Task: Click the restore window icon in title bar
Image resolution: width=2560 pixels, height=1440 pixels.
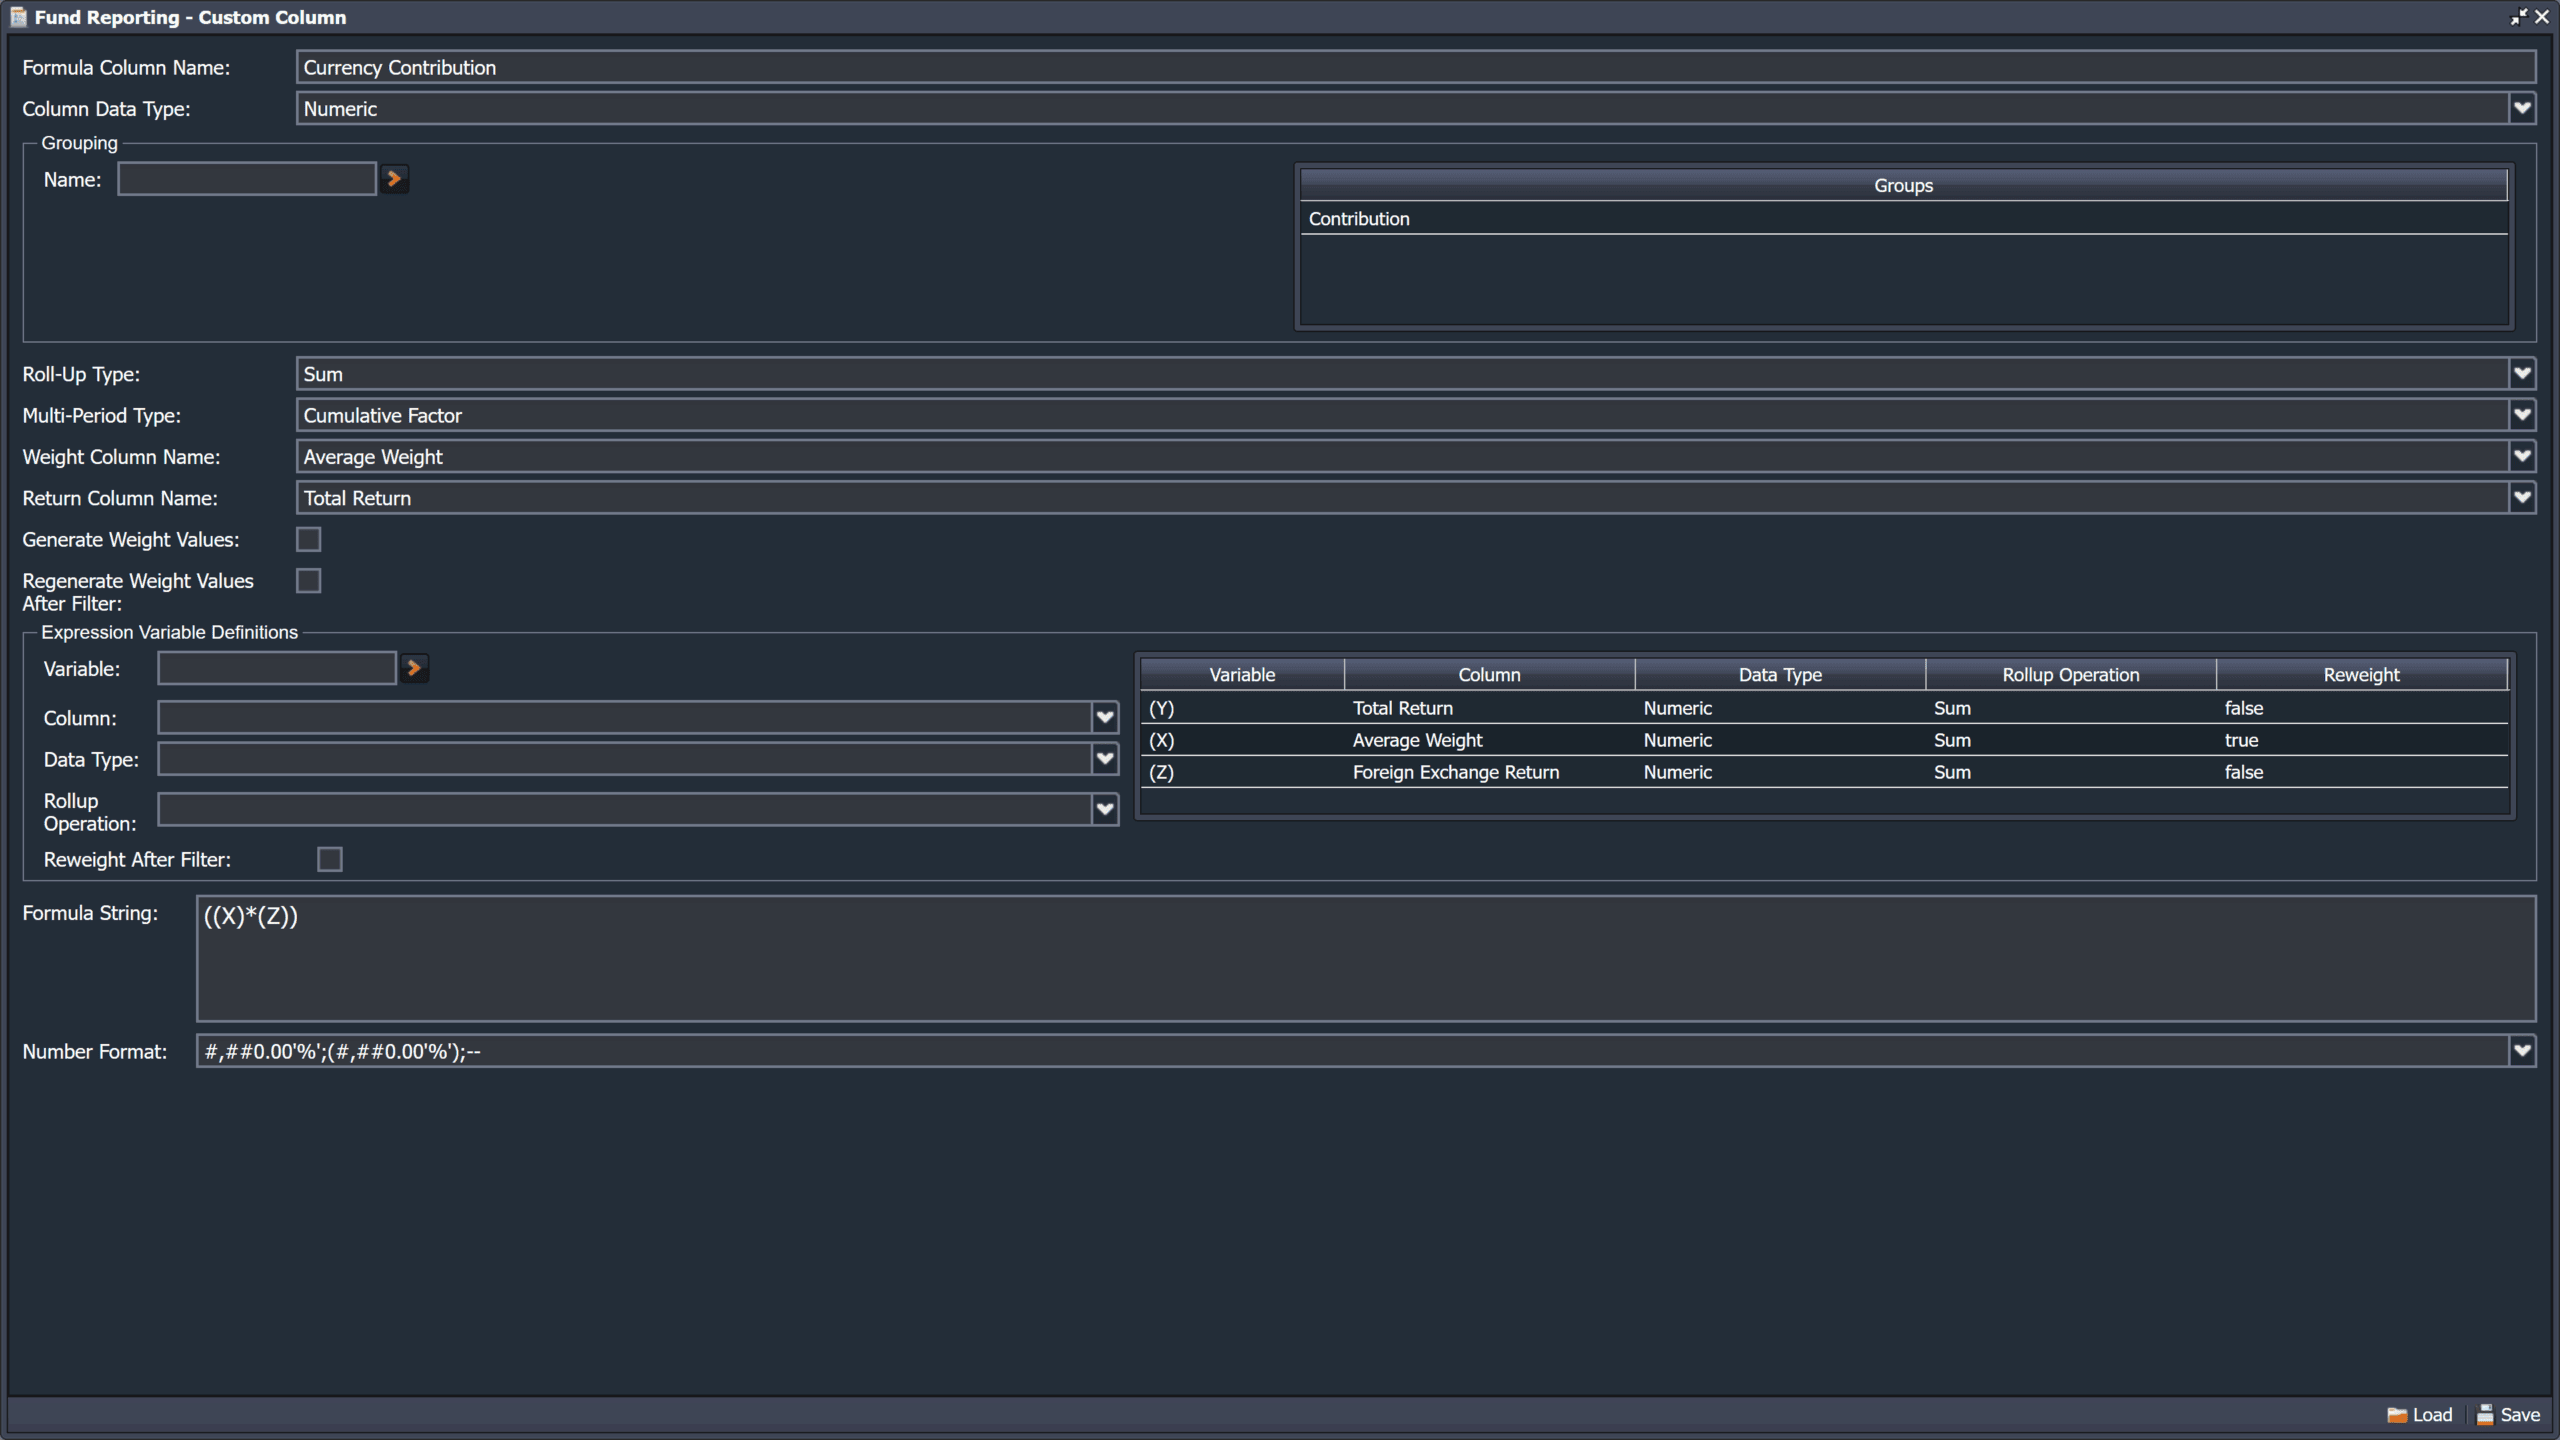Action: point(2518,17)
